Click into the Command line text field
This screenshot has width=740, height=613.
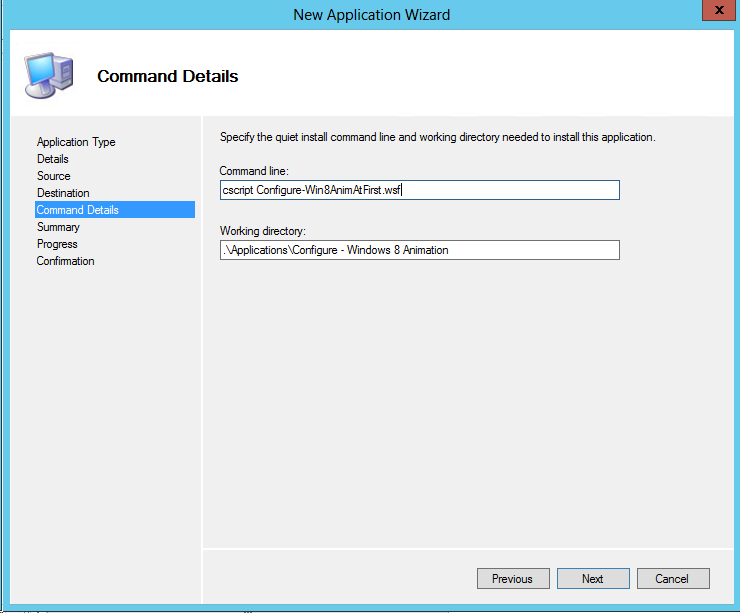pyautogui.click(x=420, y=190)
